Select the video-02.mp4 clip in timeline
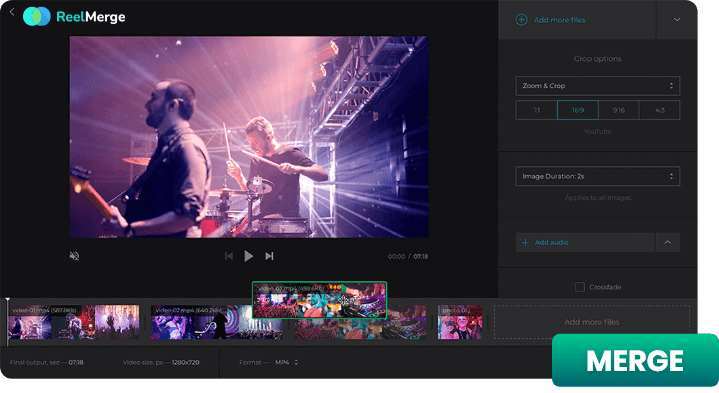The height and width of the screenshot is (393, 719). click(217, 322)
